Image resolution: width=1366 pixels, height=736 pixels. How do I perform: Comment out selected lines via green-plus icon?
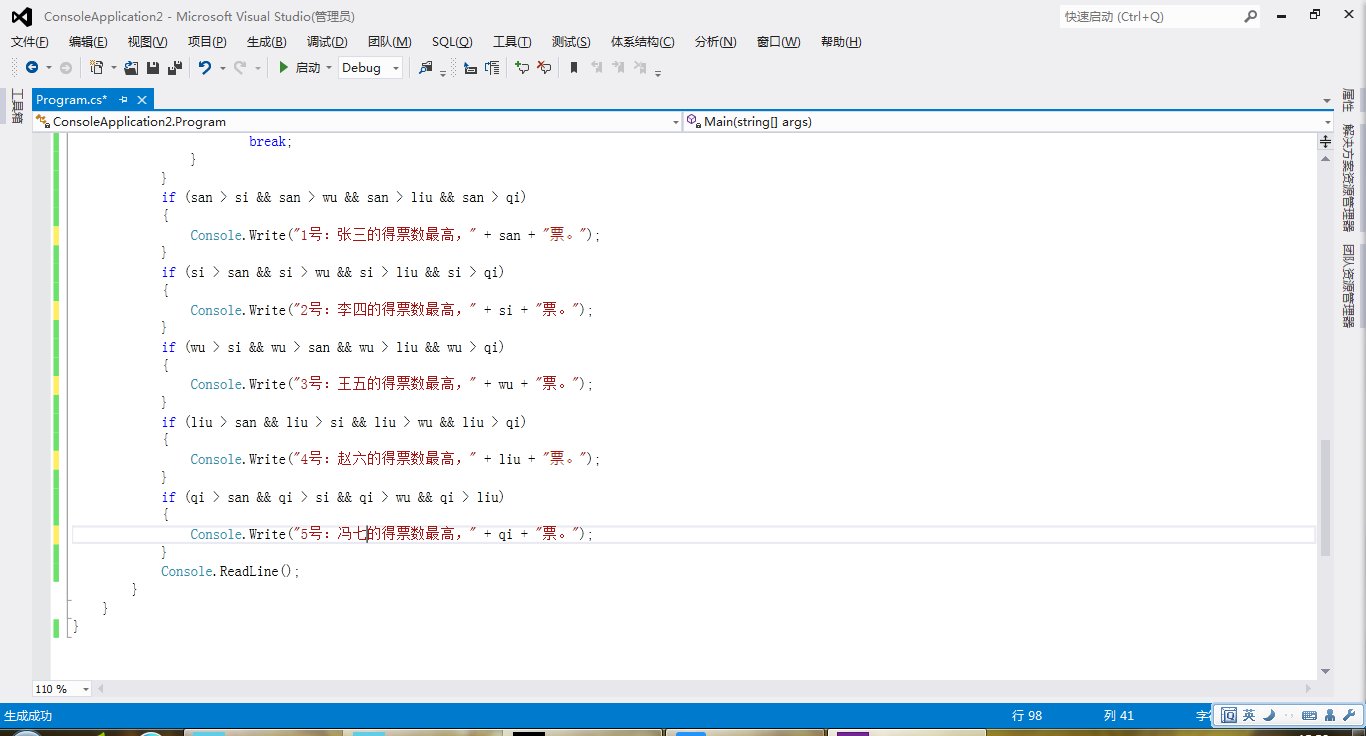(x=522, y=68)
